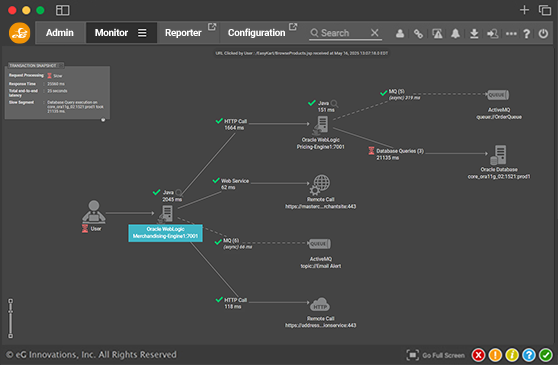Click the power logout icon
558x365 pixels.
pyautogui.click(x=543, y=33)
